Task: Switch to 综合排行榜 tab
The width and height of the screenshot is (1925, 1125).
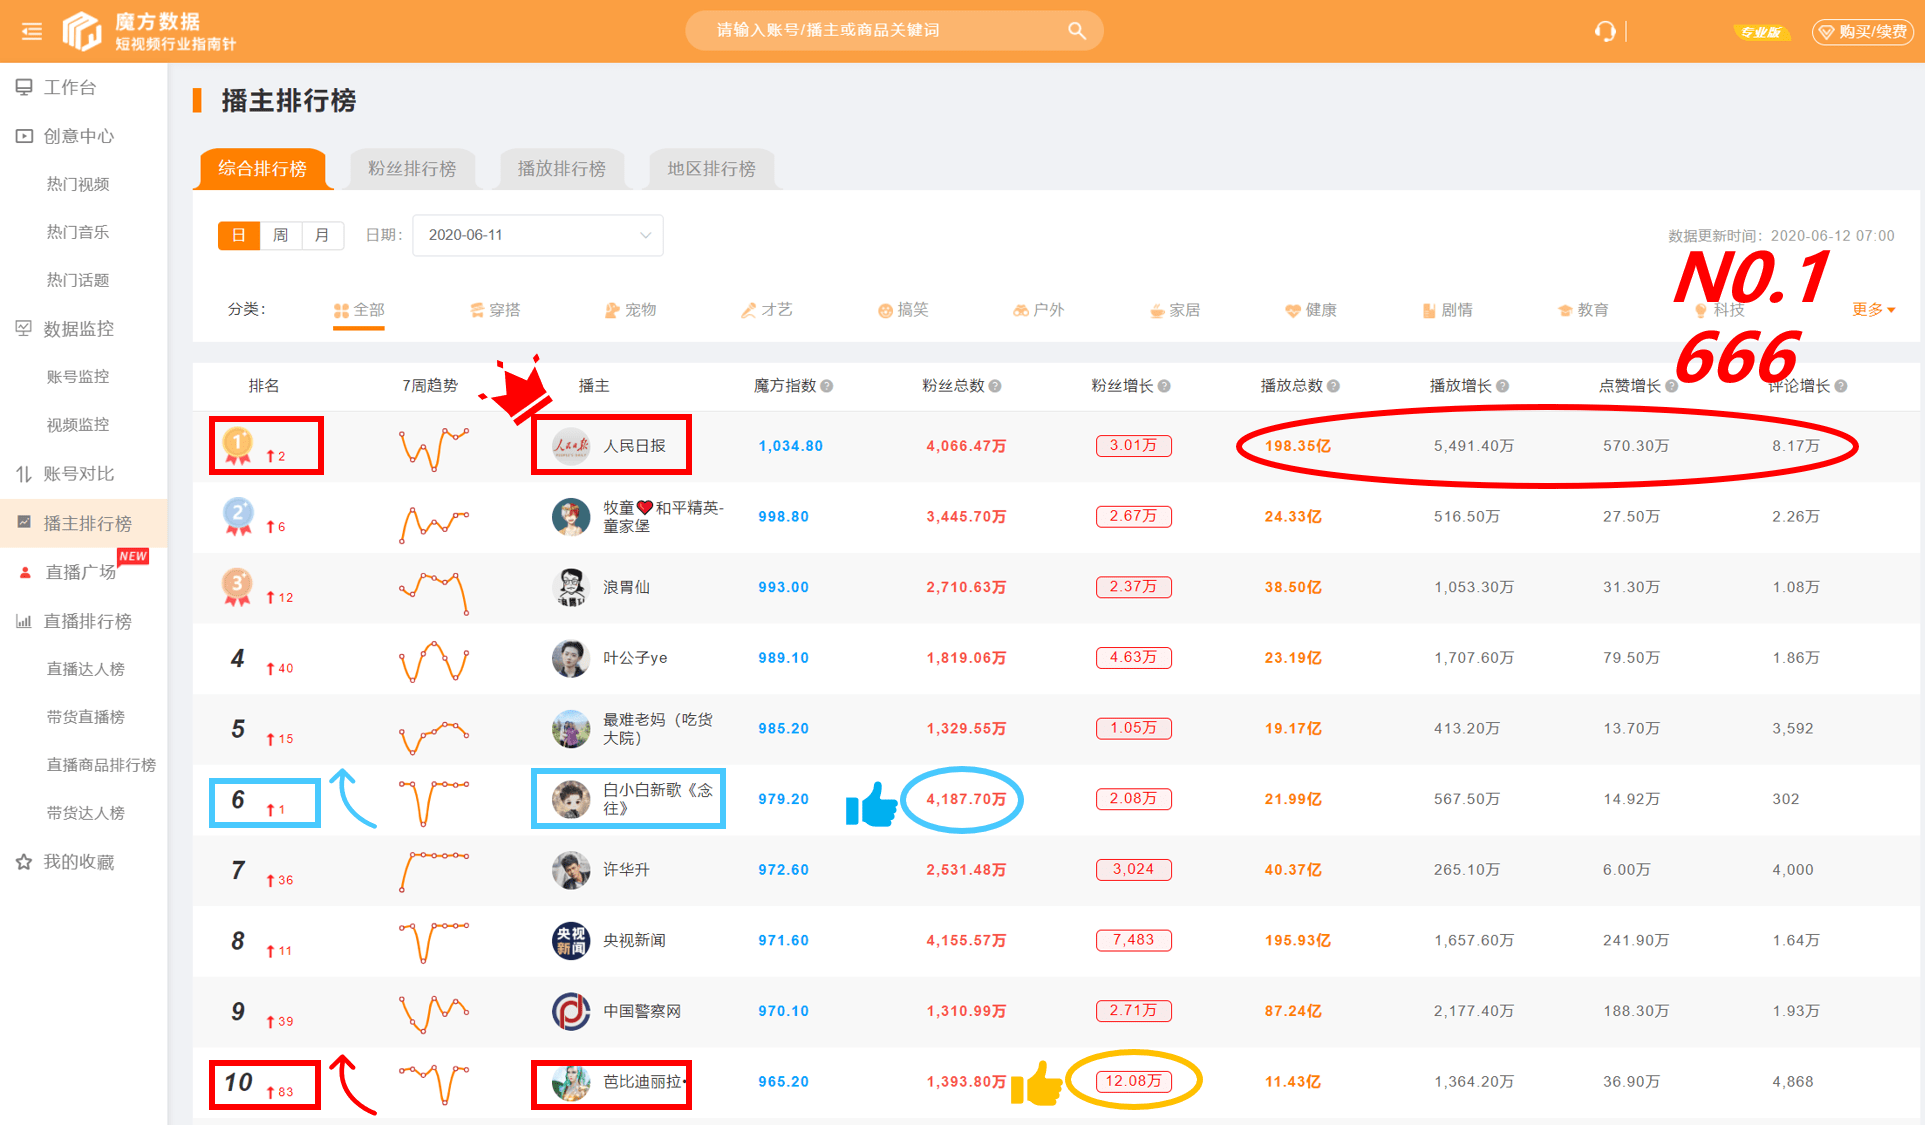Action: [263, 169]
